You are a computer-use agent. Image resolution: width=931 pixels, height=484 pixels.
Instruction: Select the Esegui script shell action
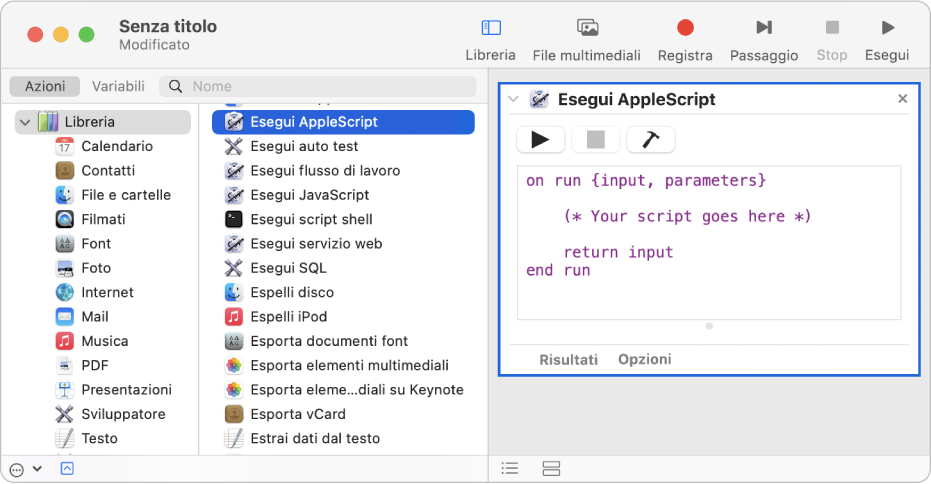(x=311, y=219)
